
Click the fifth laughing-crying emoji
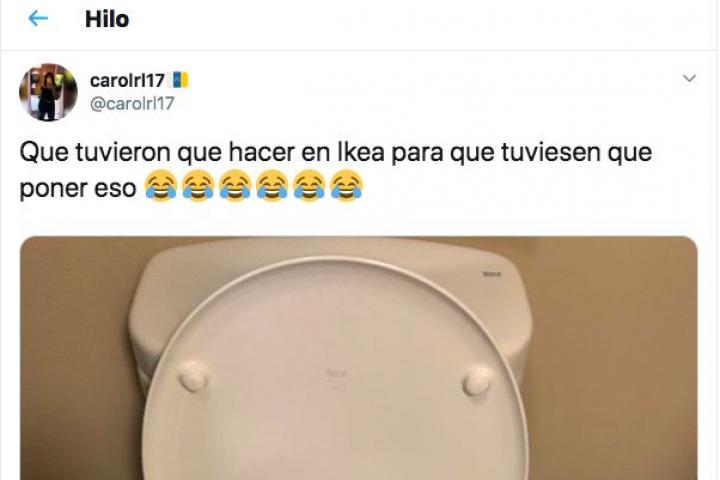tap(310, 186)
